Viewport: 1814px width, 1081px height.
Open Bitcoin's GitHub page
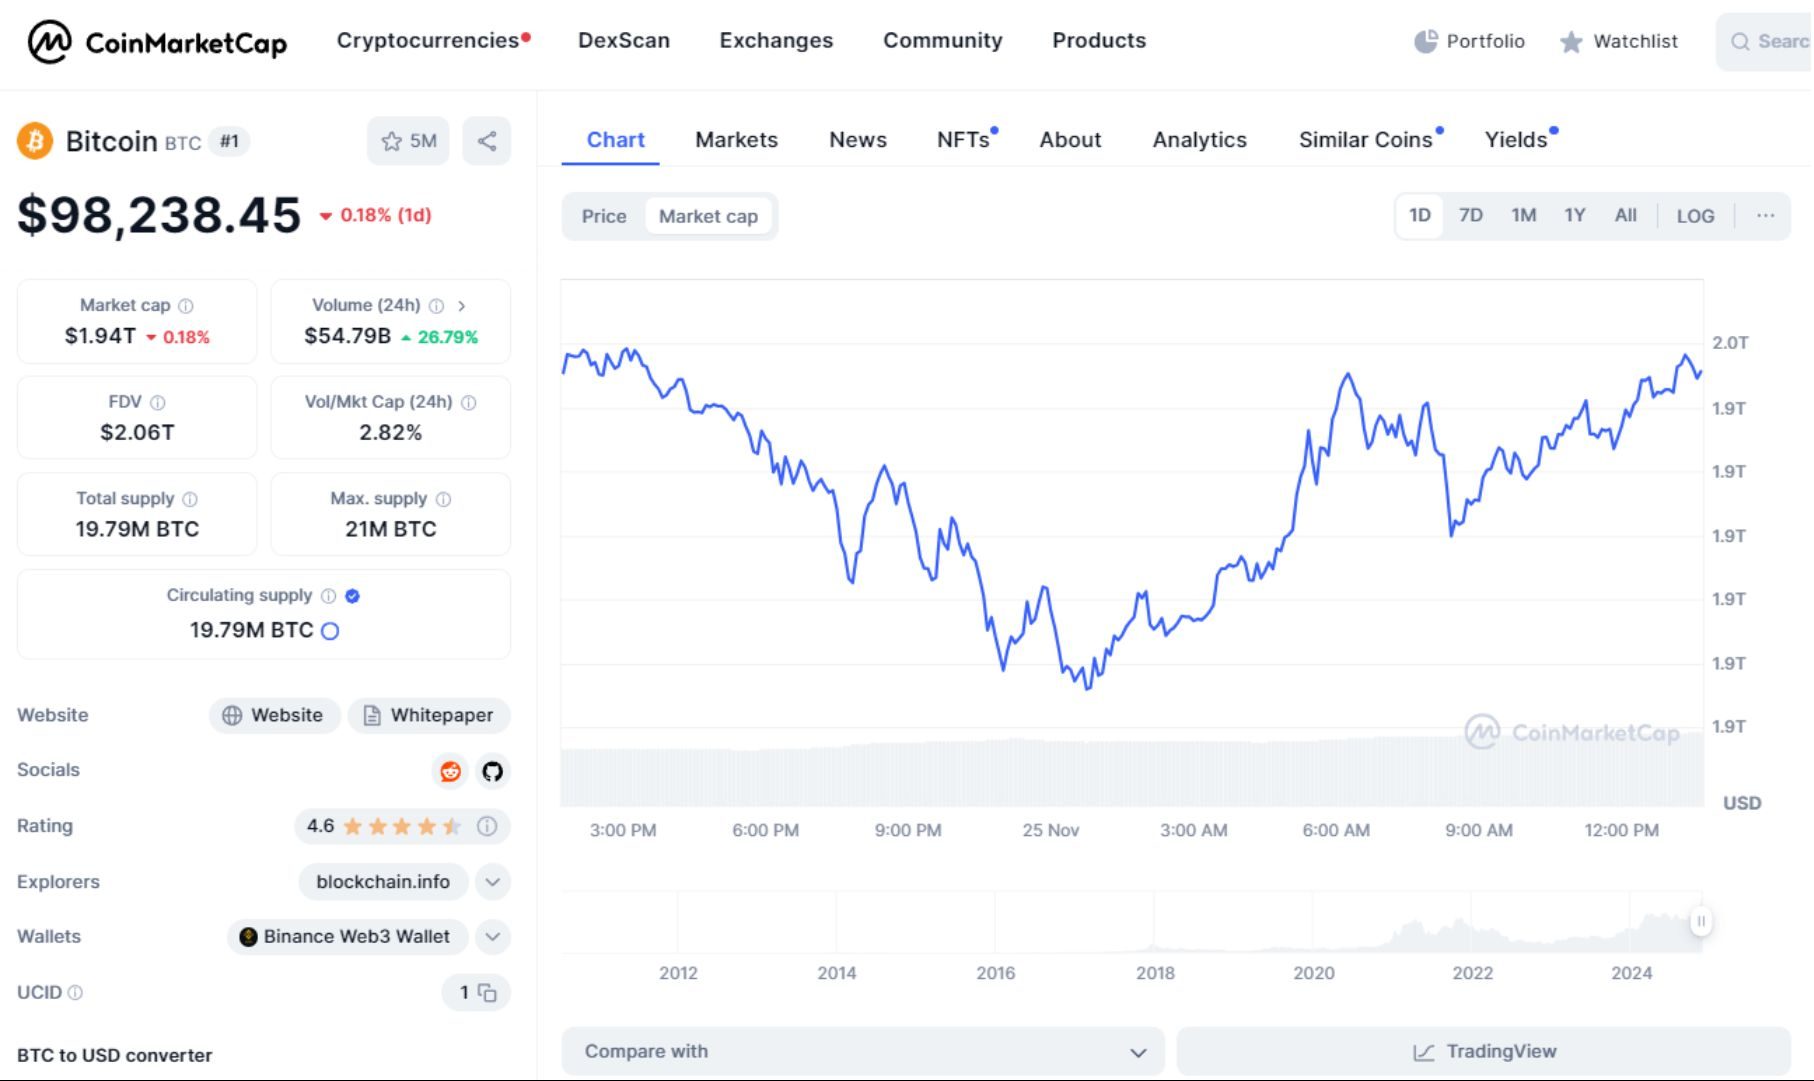(492, 771)
